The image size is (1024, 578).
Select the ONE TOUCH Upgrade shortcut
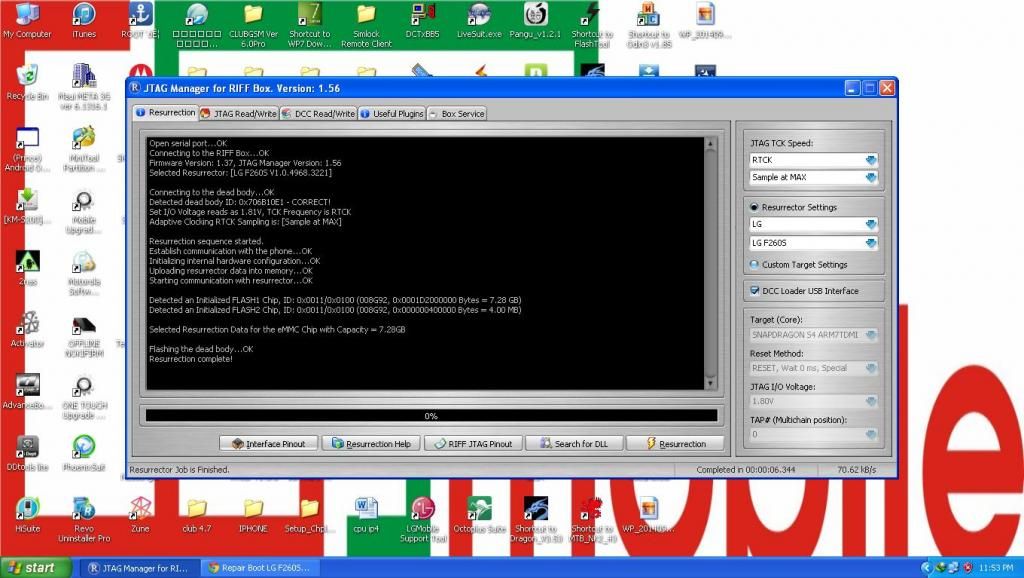pyautogui.click(x=84, y=396)
